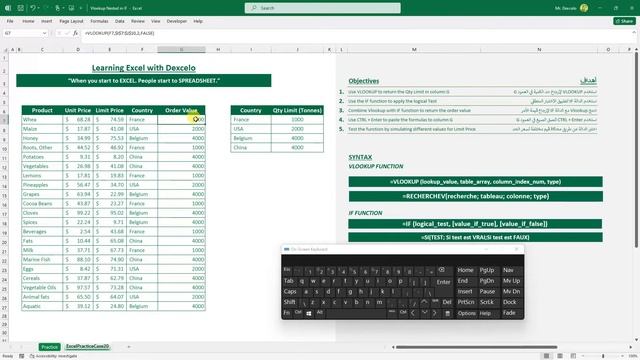Viewport: 640px width, 360px height.
Task: Open the File menu
Action: 10,21
